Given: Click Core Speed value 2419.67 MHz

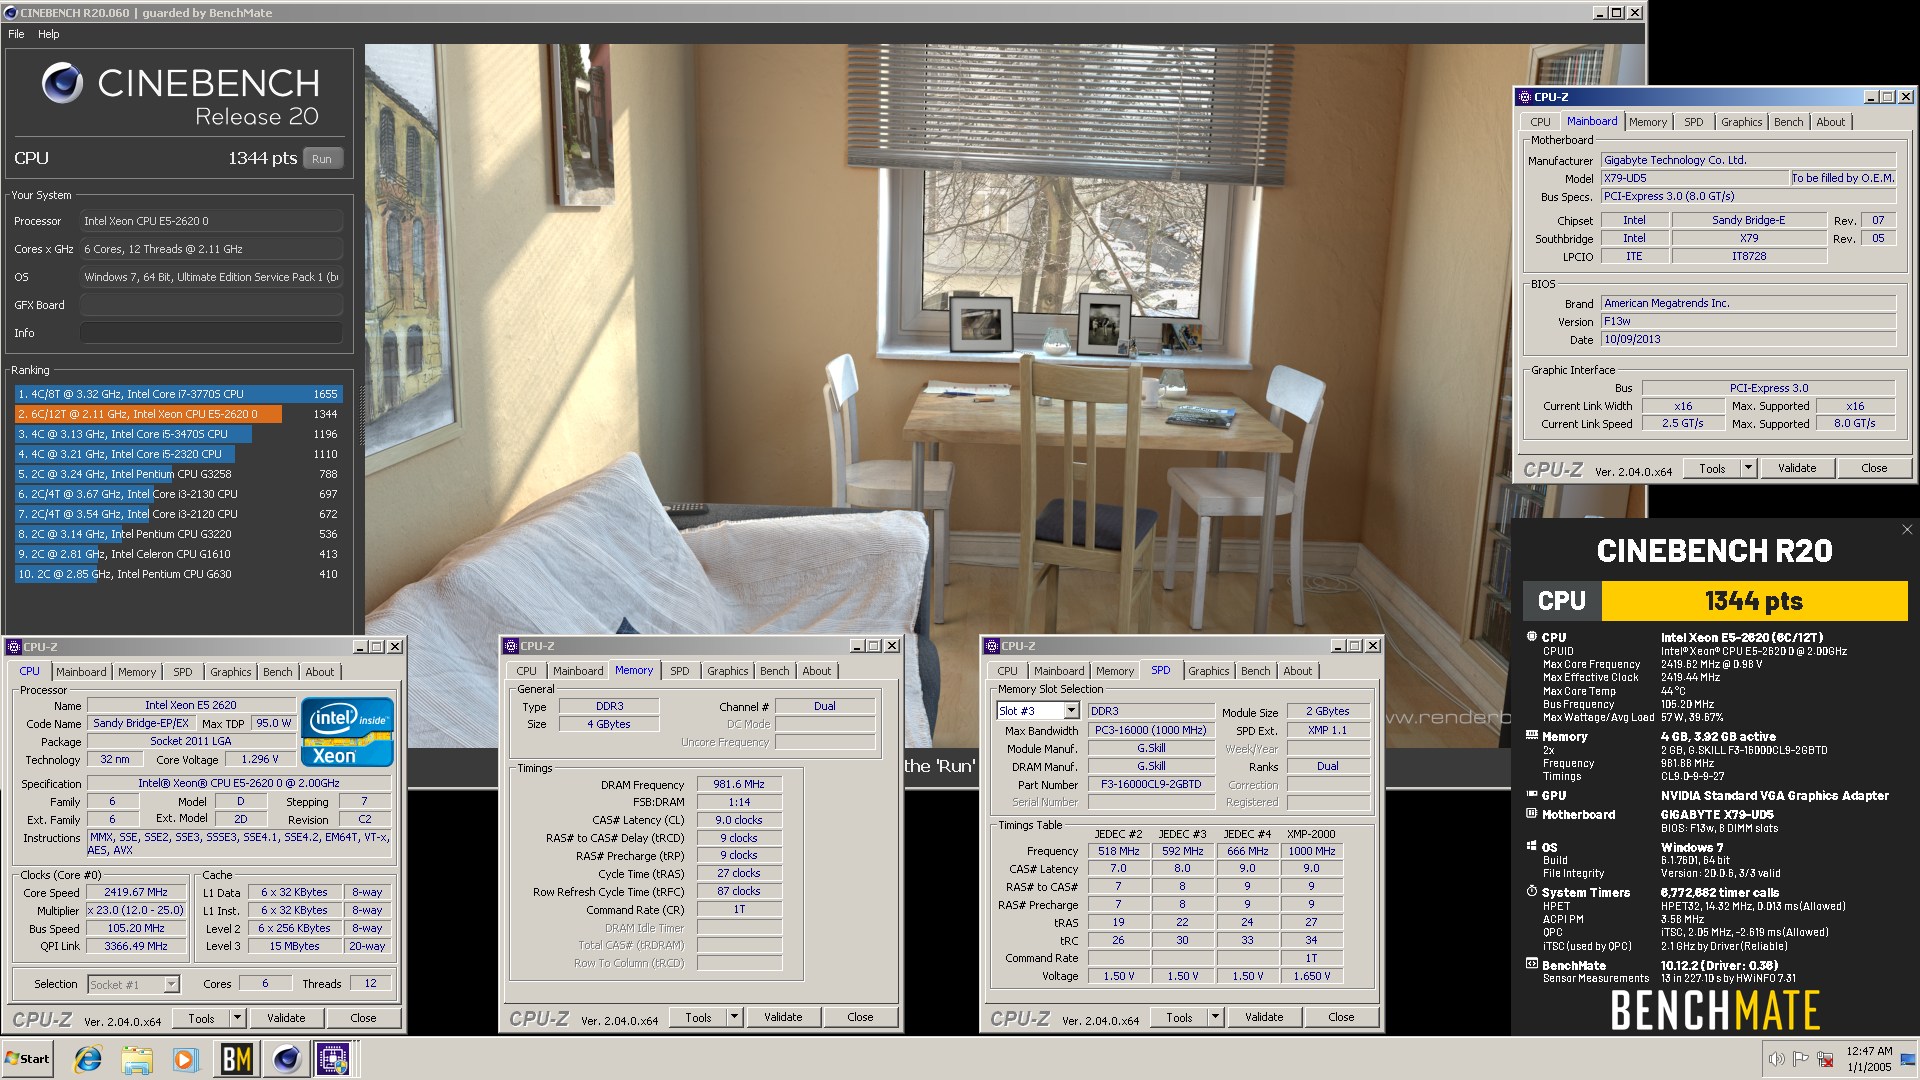Looking at the screenshot, I should coord(136,892).
